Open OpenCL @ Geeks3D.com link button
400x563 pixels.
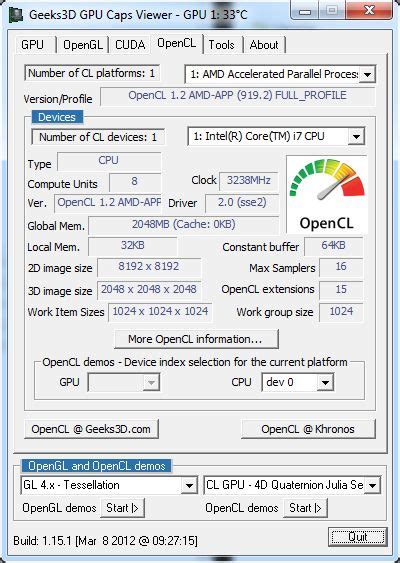coord(91,429)
